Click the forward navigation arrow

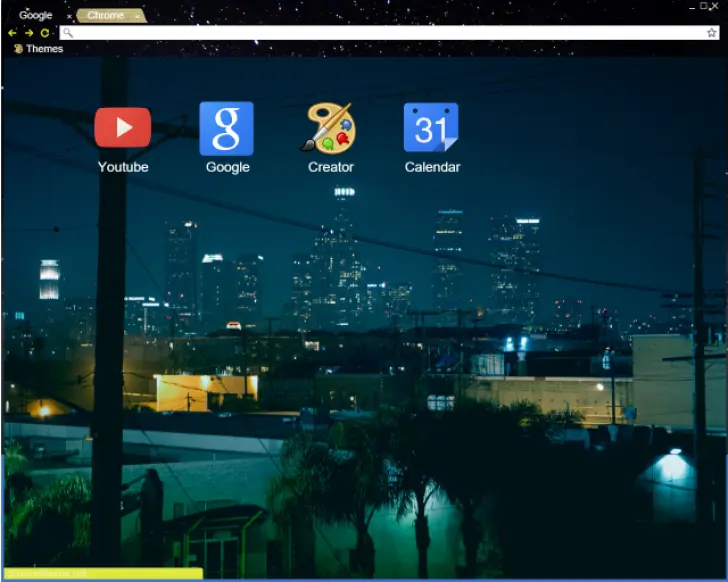(x=29, y=33)
